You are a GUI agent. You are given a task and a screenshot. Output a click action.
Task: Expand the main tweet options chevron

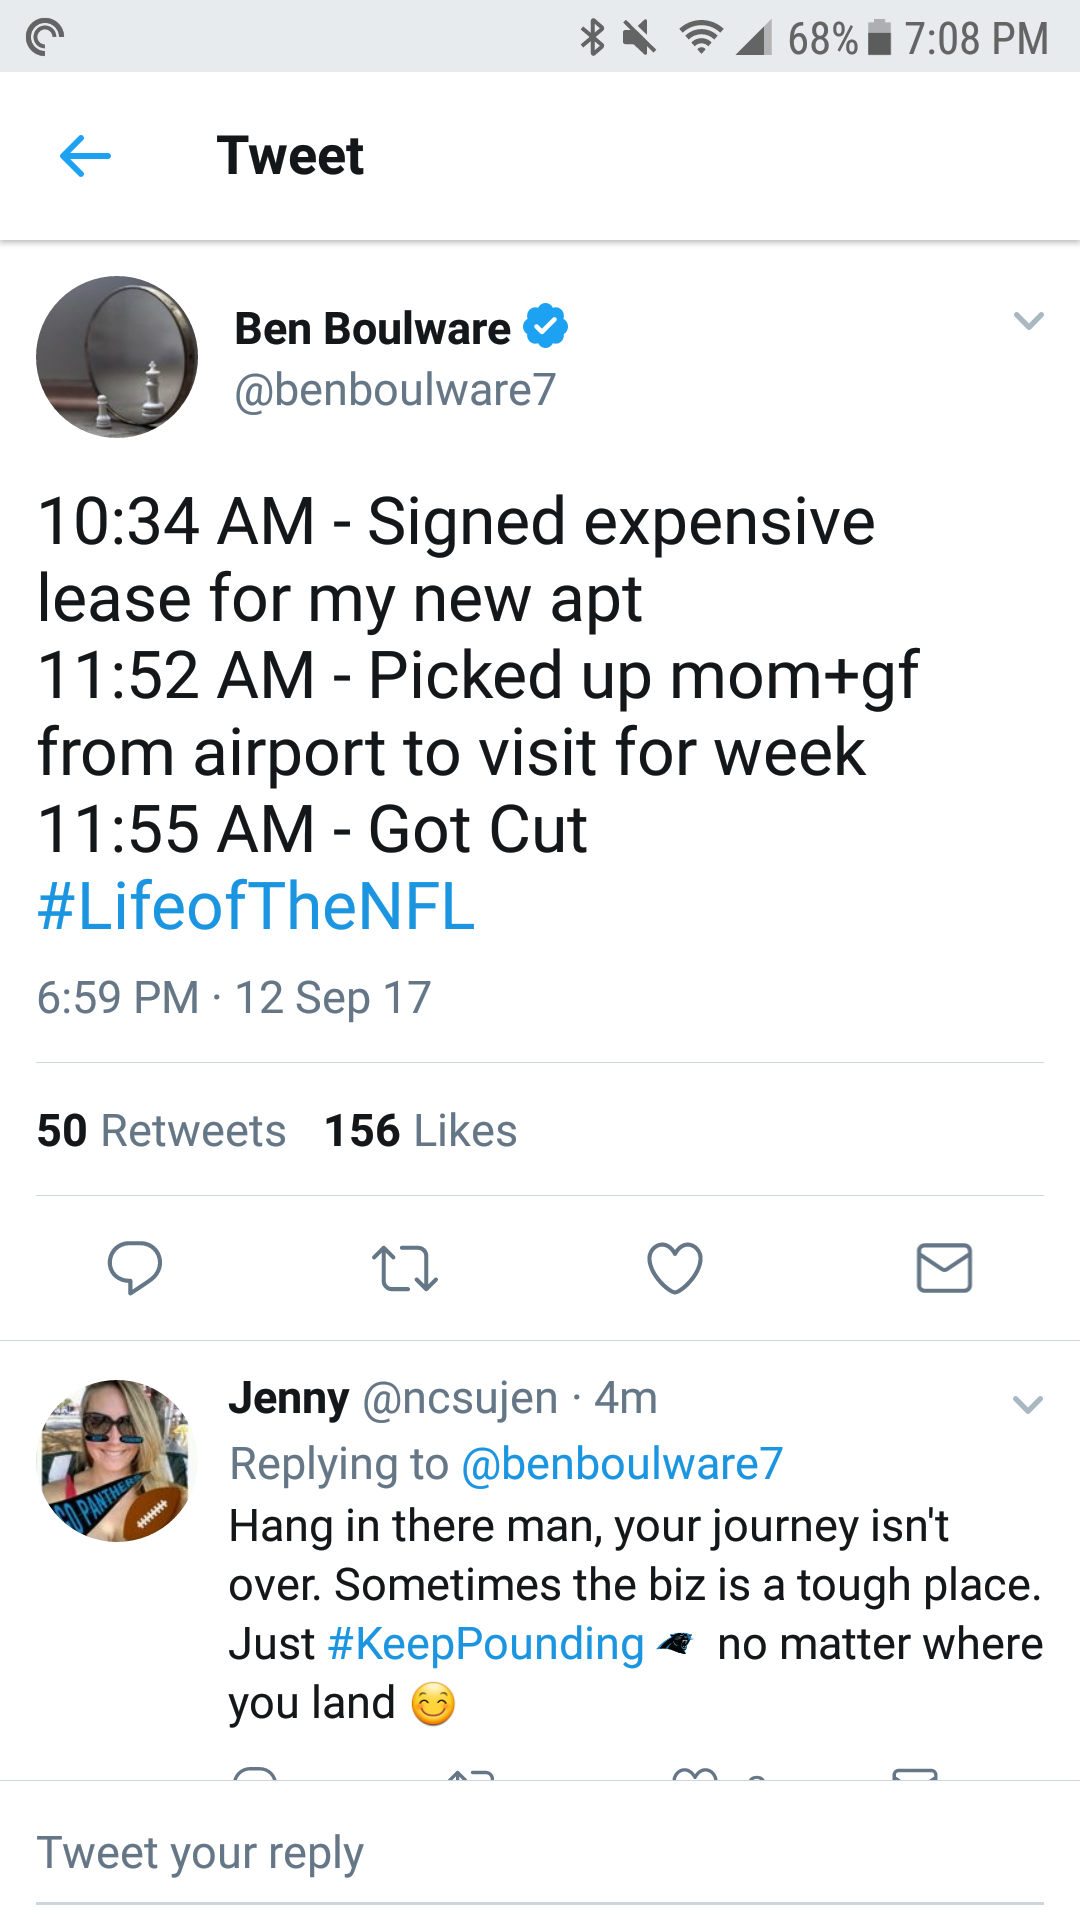coord(1028,321)
